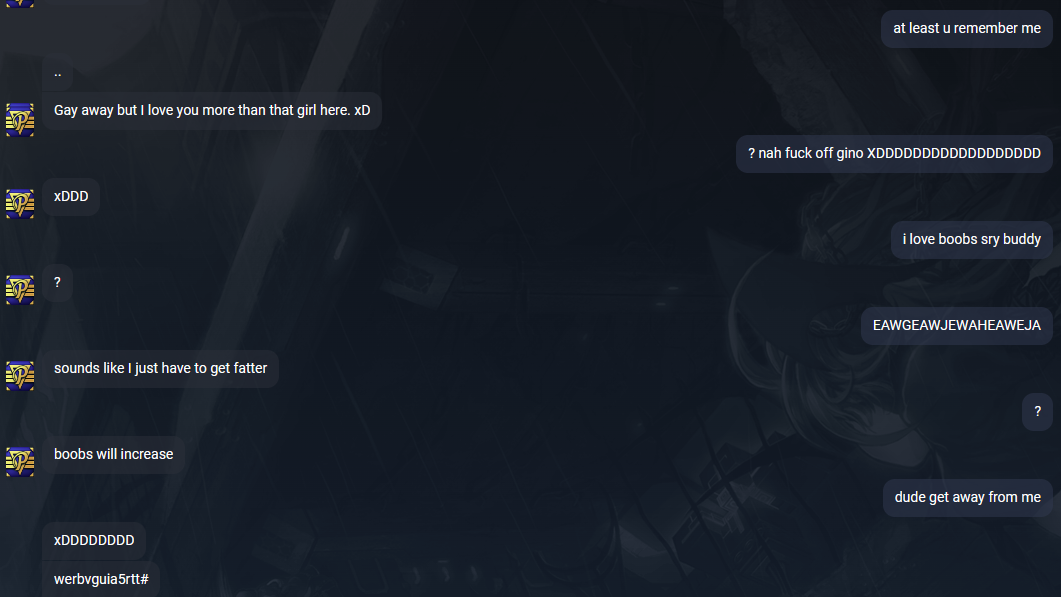The height and width of the screenshot is (597, 1062).
Task: Click the 'boobs will increase' message text
Action: 114,454
